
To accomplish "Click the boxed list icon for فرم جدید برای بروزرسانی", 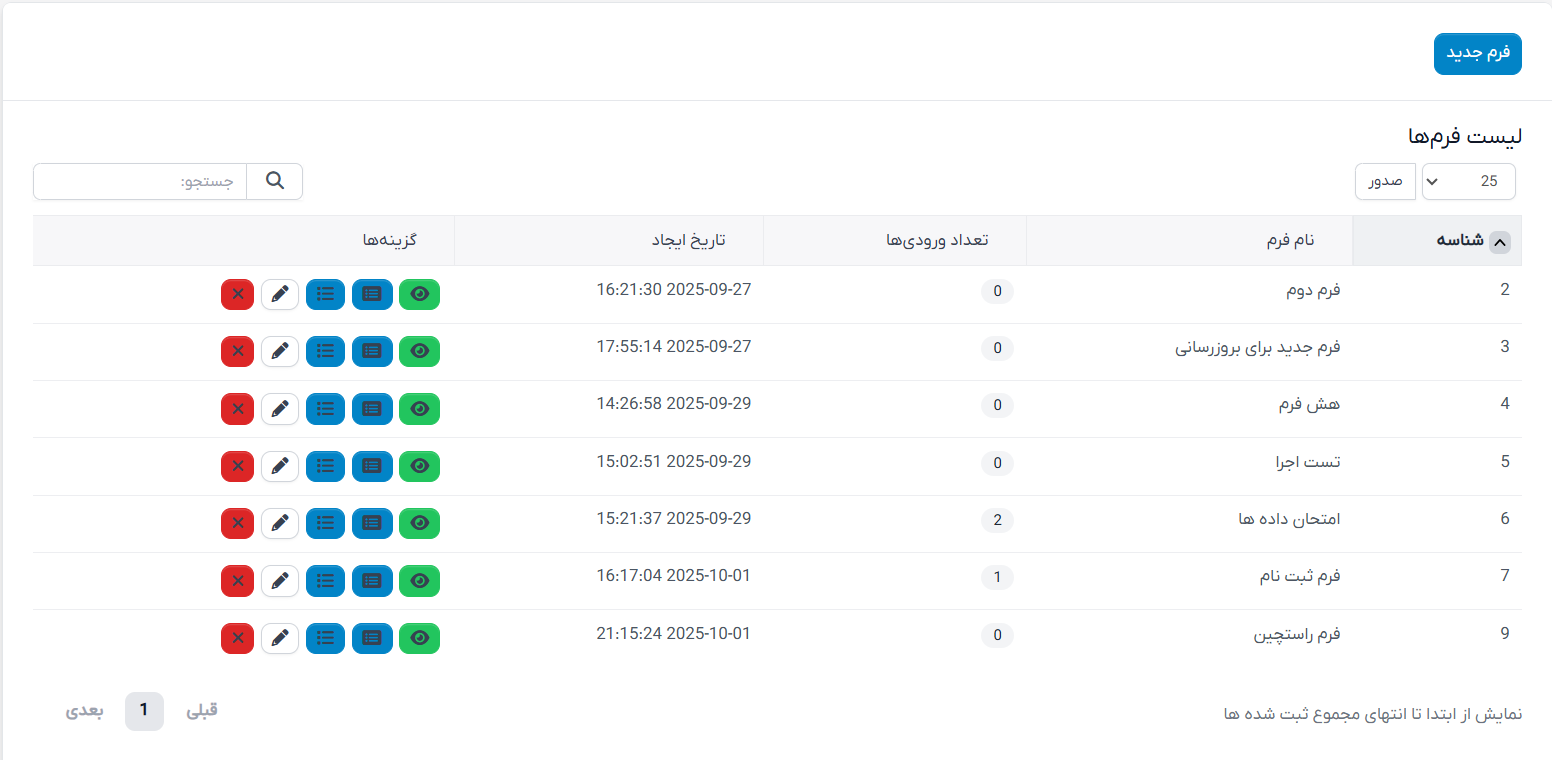I will (x=372, y=351).
